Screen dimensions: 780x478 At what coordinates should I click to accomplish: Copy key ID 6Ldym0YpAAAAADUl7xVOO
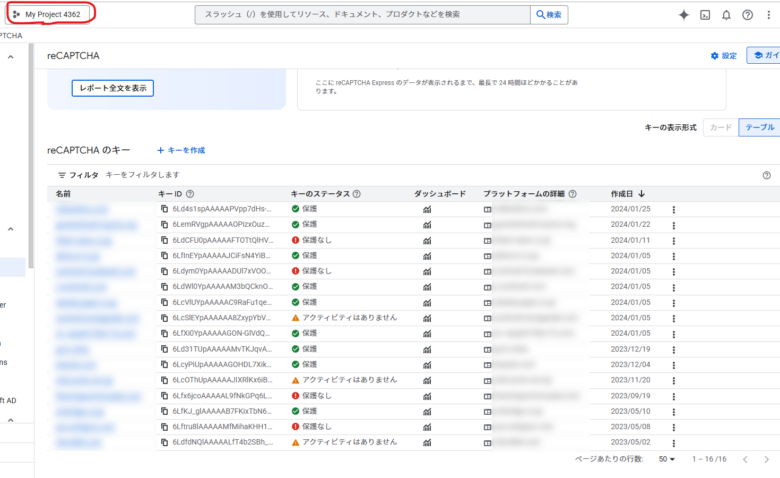[x=164, y=271]
